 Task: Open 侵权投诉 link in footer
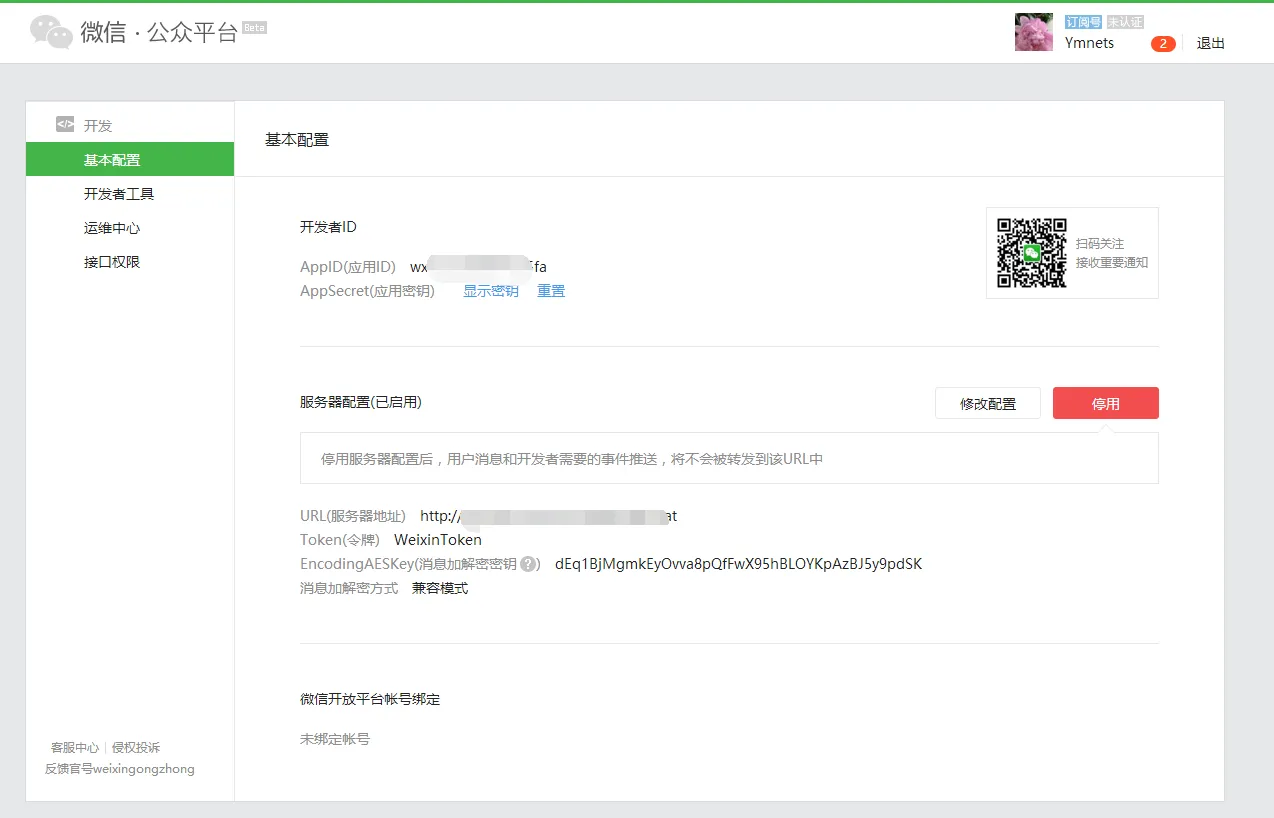pos(136,748)
